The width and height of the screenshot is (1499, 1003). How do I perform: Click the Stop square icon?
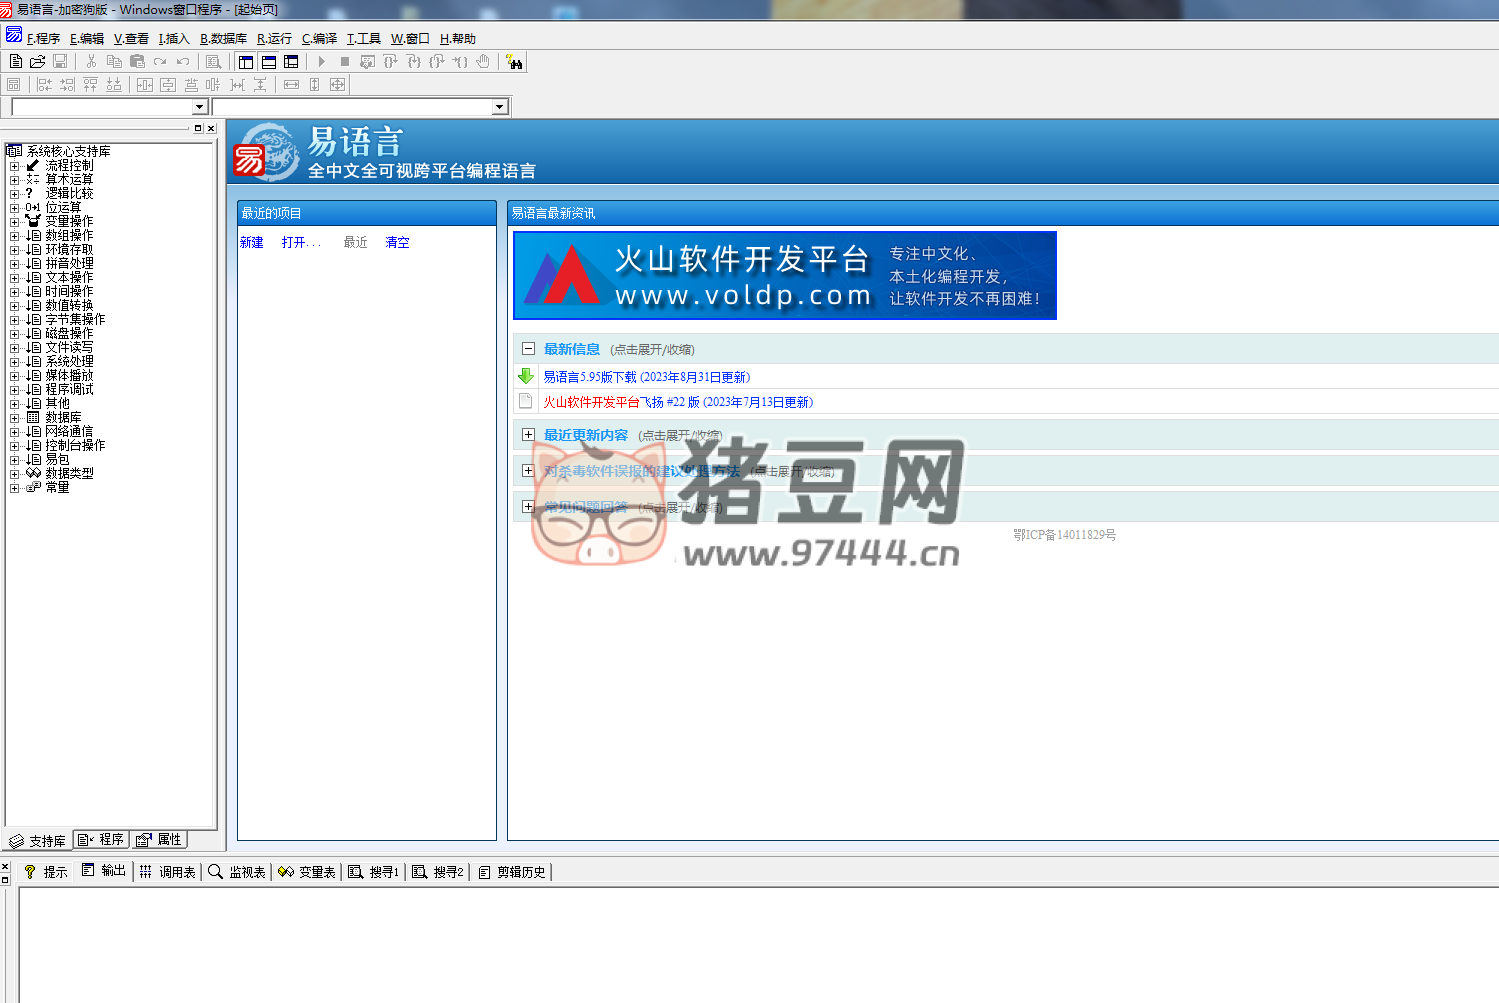click(x=344, y=62)
